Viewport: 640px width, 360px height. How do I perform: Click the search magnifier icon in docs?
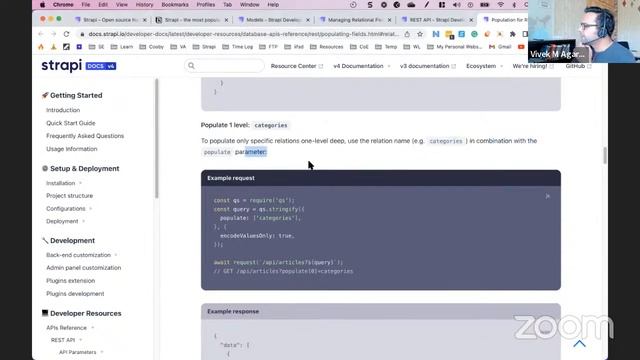(x=191, y=66)
